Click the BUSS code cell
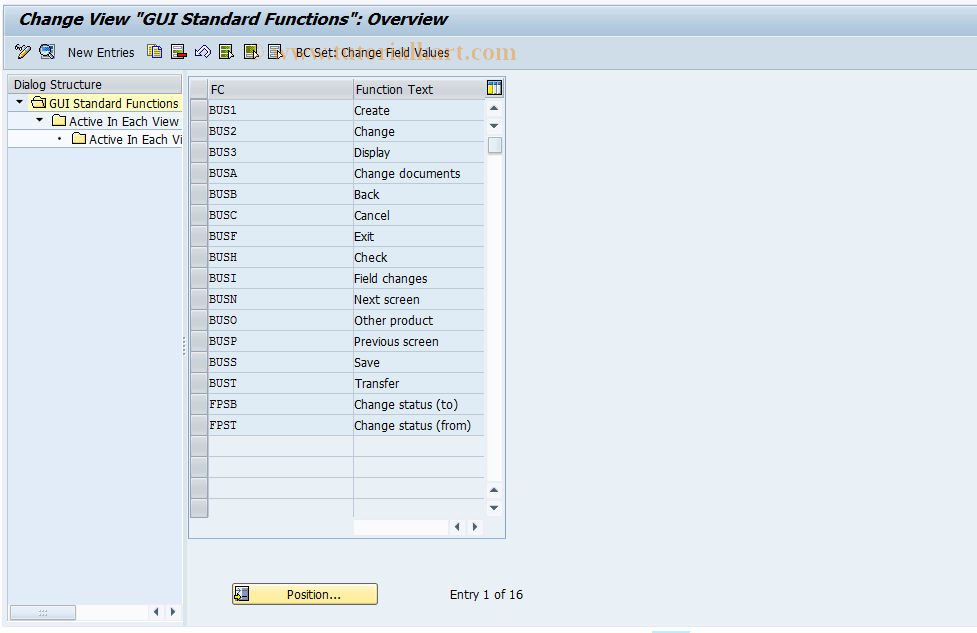This screenshot has width=977, height=633. (x=280, y=362)
